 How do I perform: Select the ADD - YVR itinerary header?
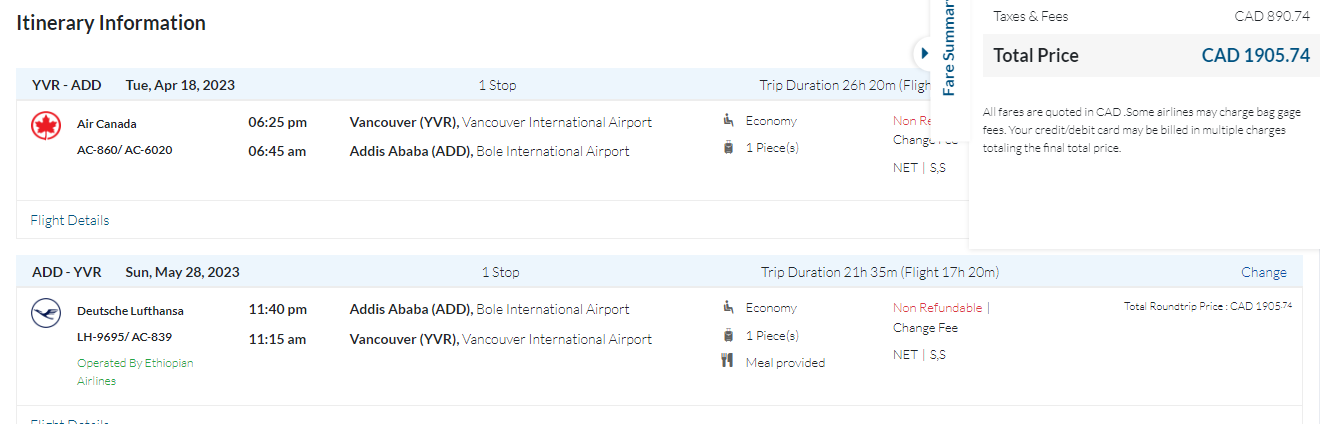pos(66,272)
